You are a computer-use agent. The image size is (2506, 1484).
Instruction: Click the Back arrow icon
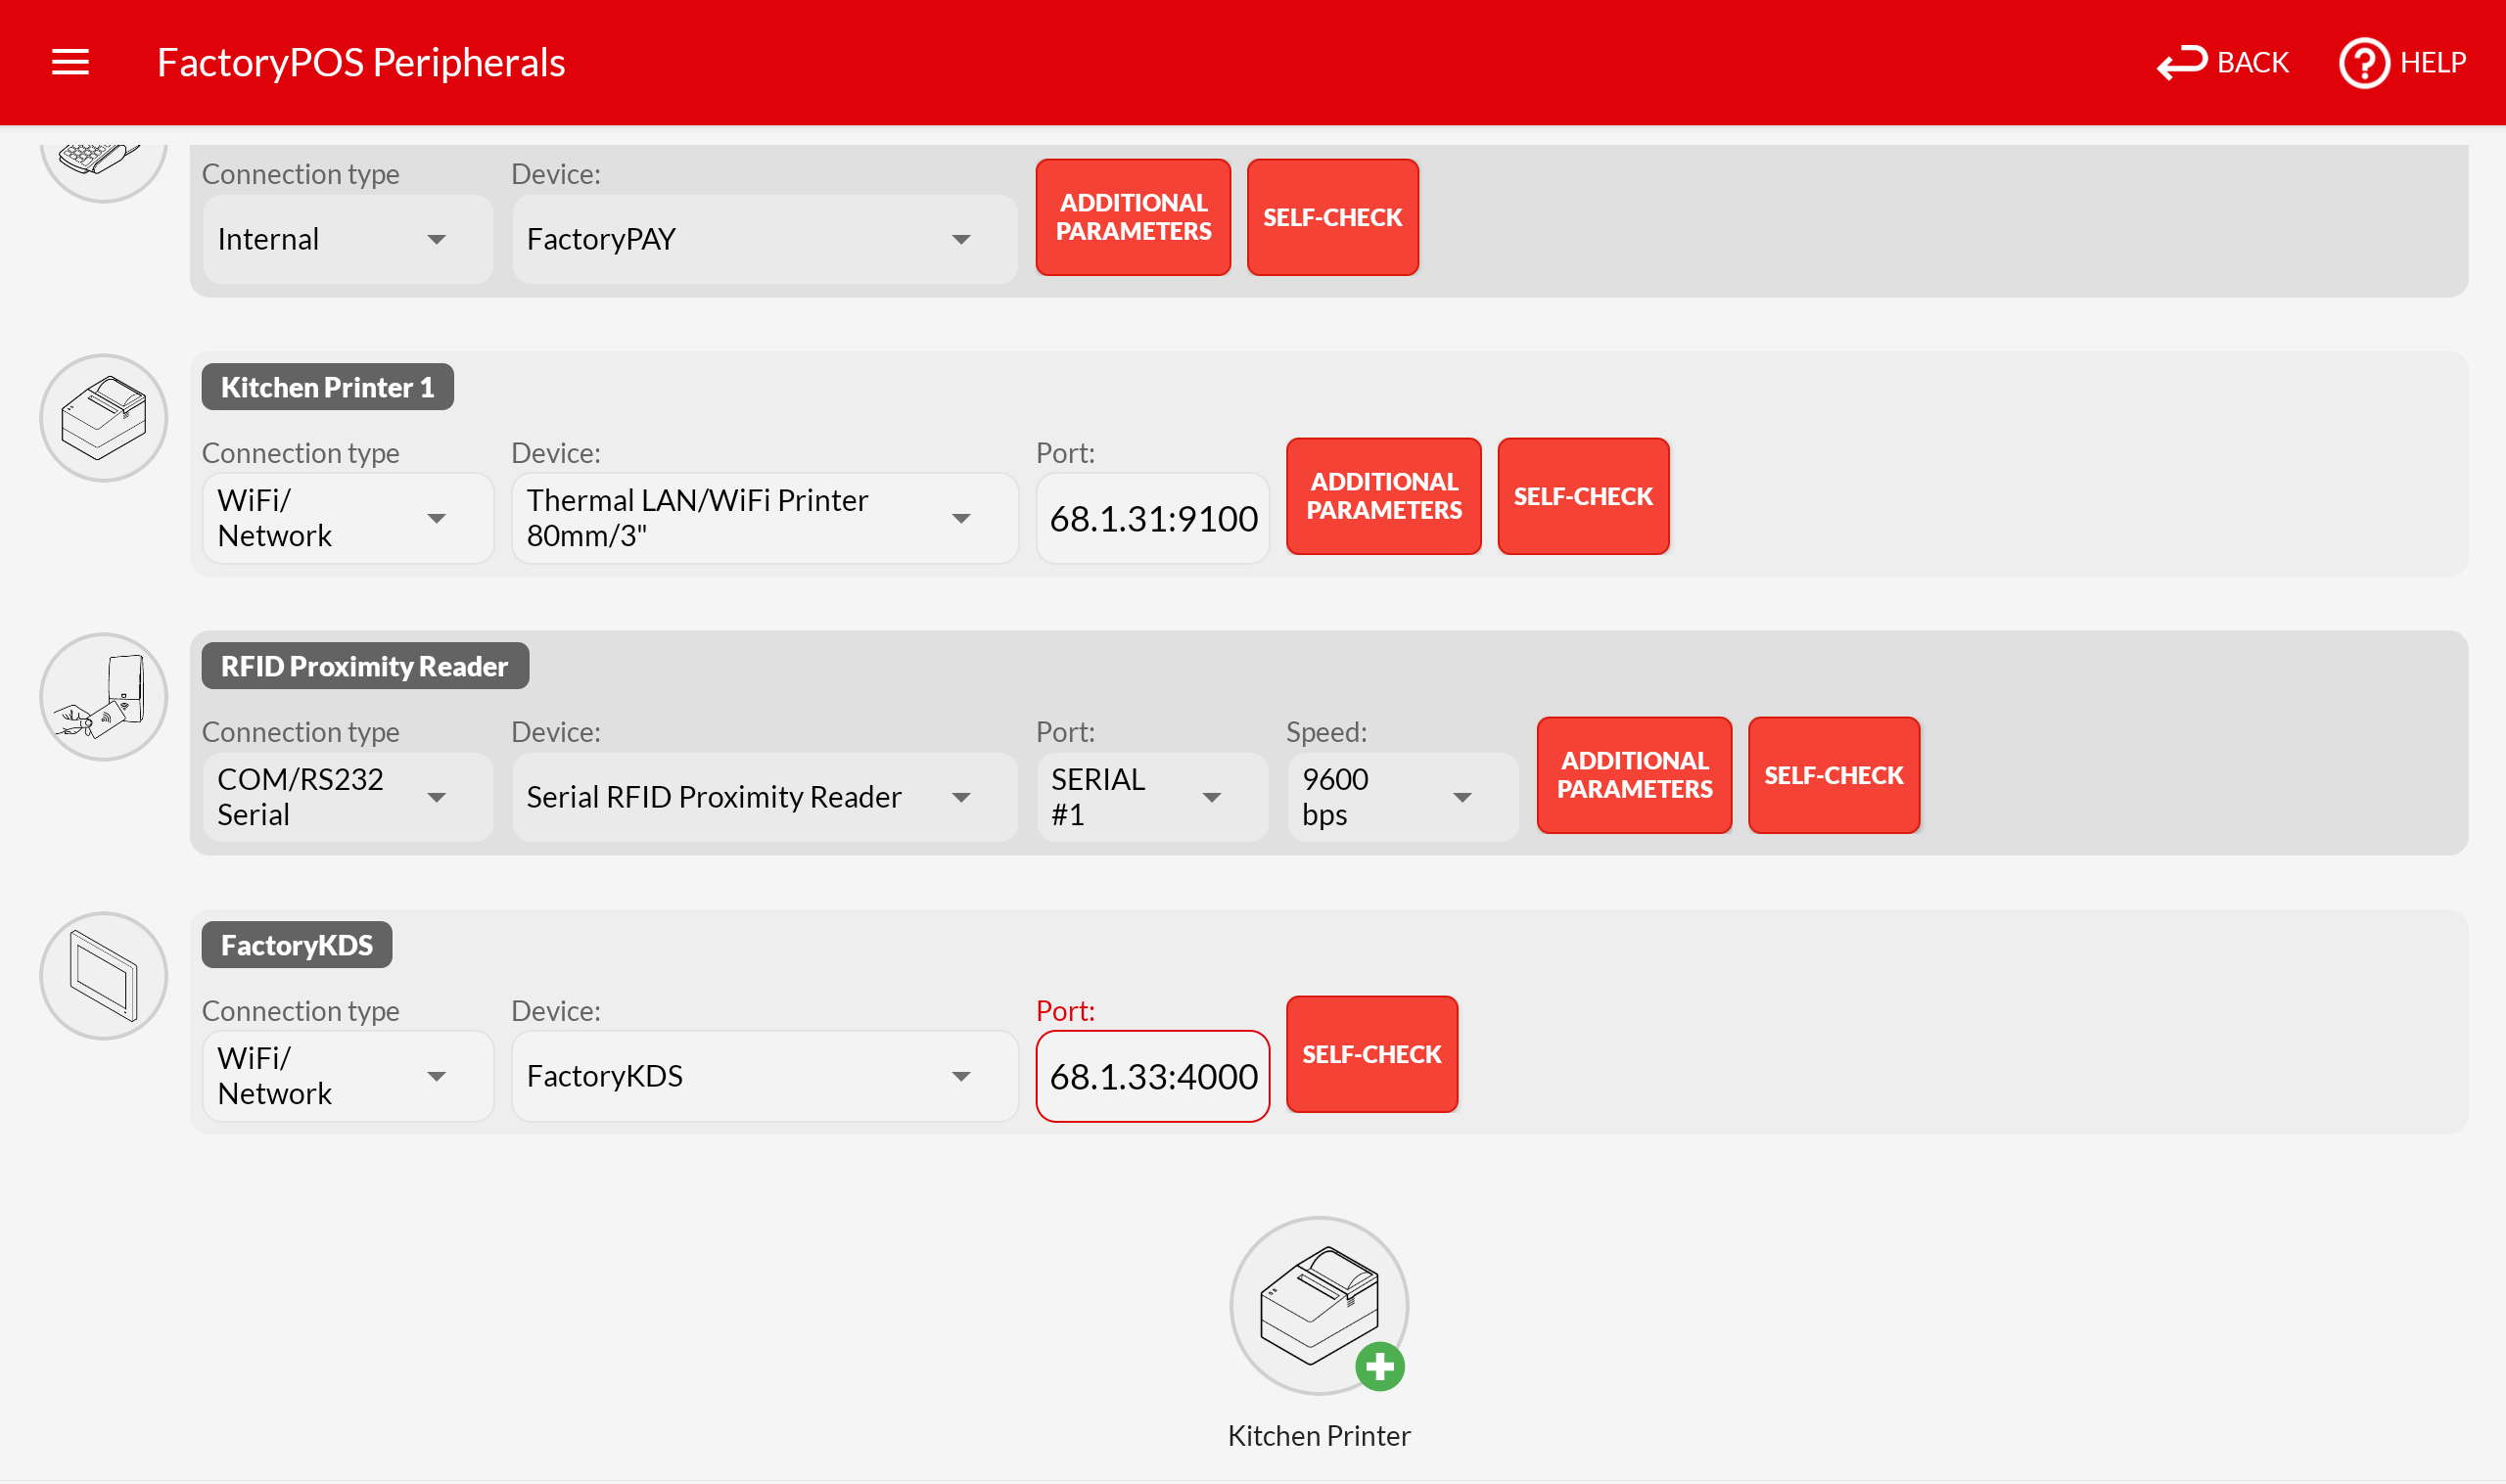coord(2181,63)
